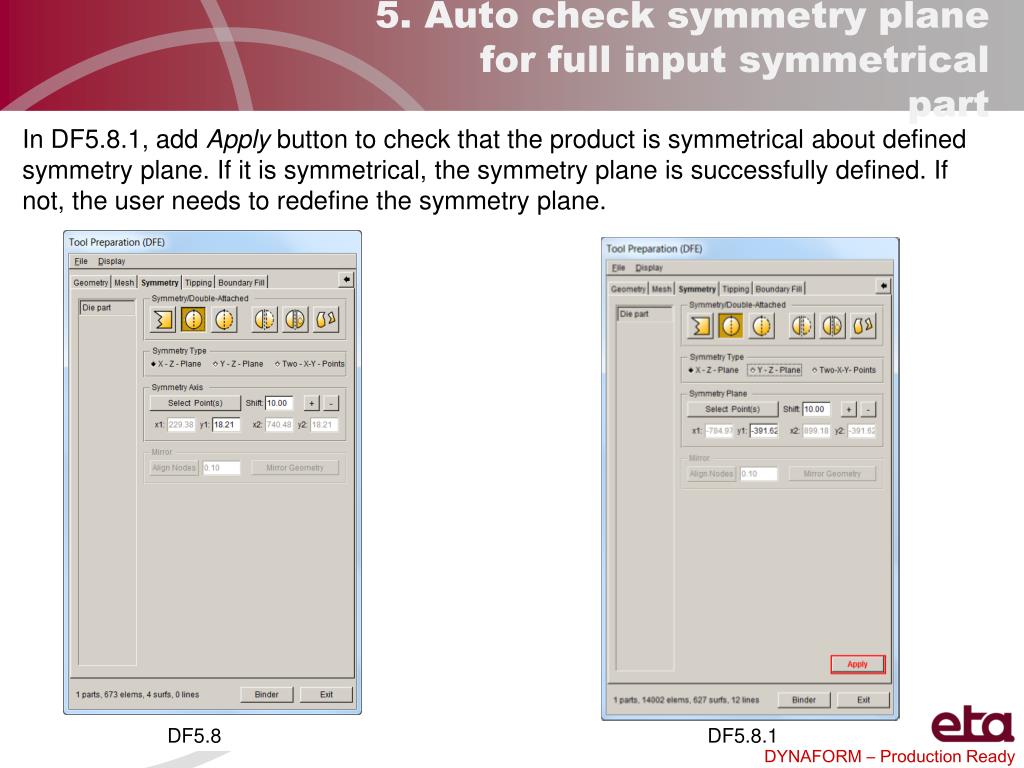
Task: Switch to Tipping tab in DF5.8.1 dialog
Action: (x=735, y=289)
